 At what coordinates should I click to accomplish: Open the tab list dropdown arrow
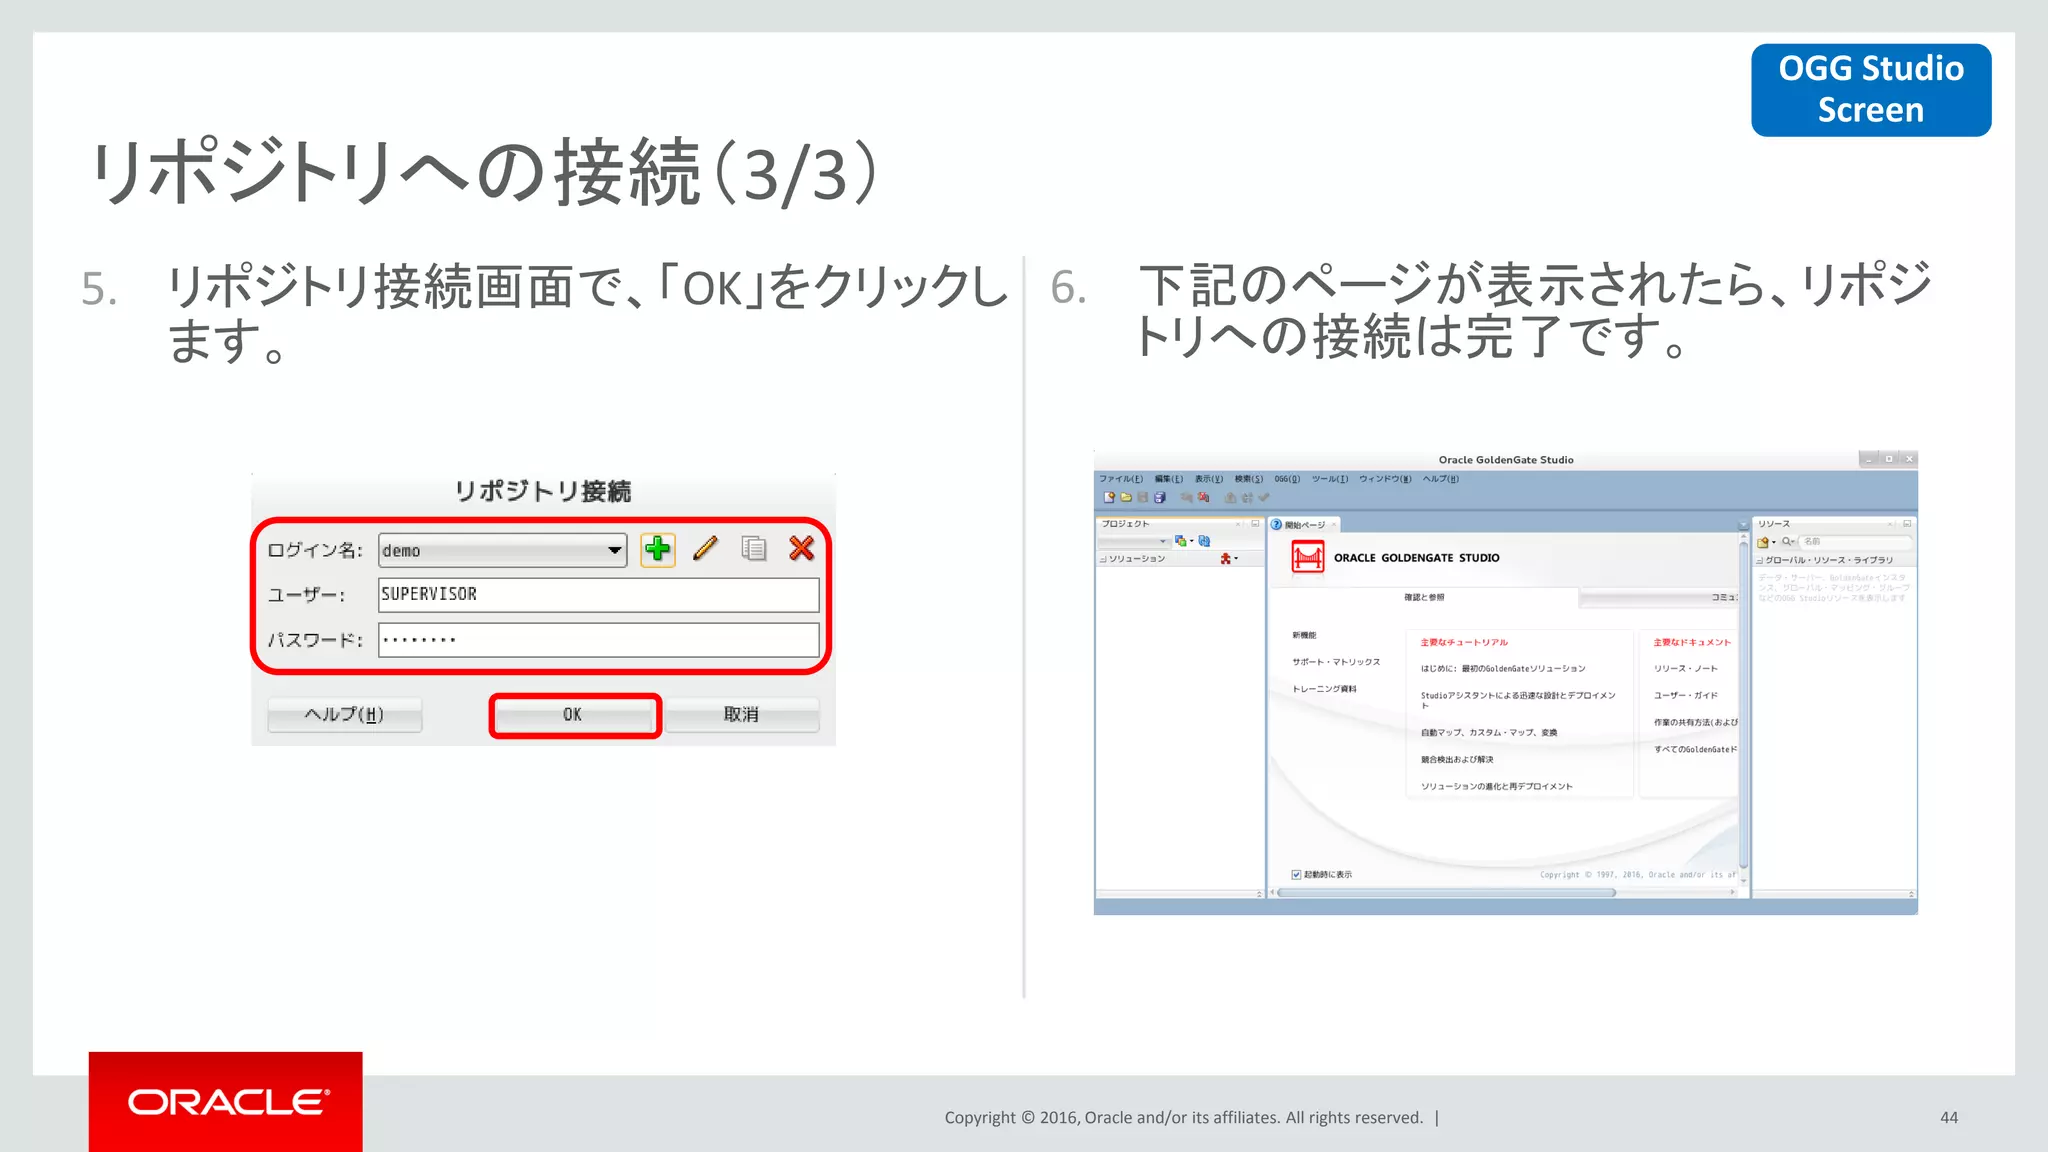(x=1743, y=525)
